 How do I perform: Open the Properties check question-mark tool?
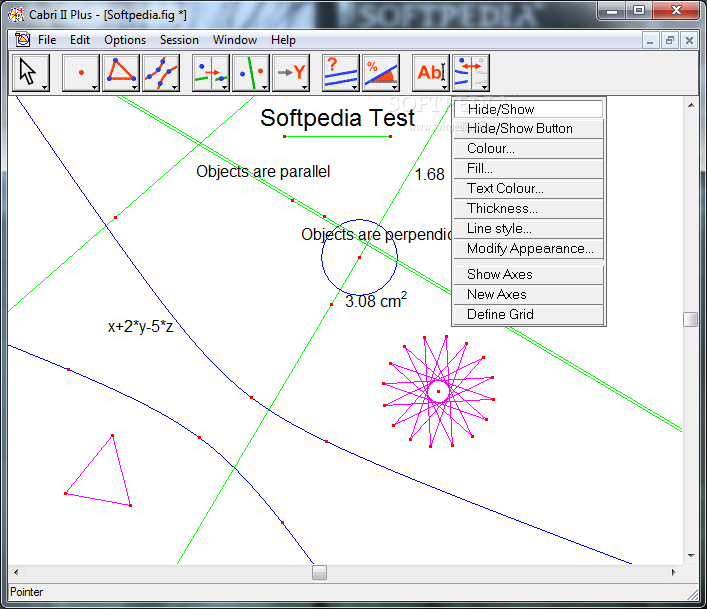(x=340, y=73)
